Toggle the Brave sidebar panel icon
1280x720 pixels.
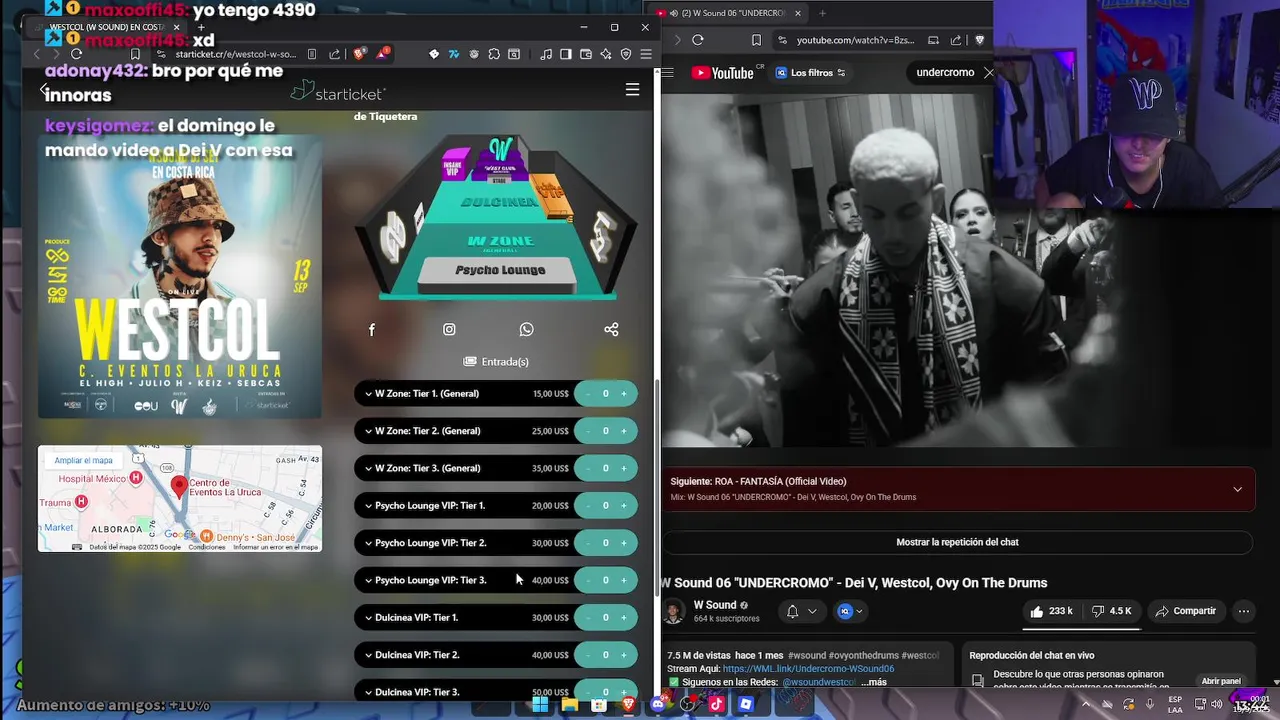[x=566, y=54]
